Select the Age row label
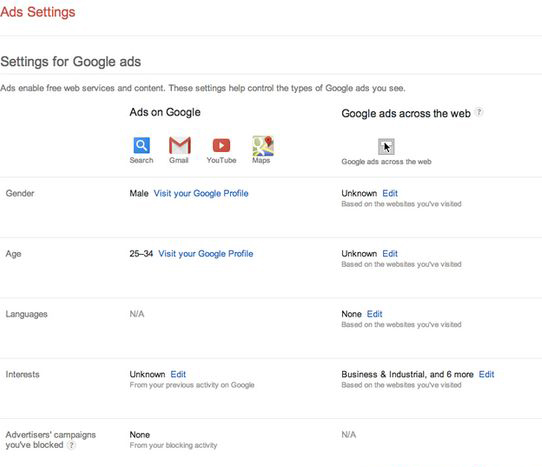Image resolution: width=542 pixels, height=467 pixels. (13, 254)
